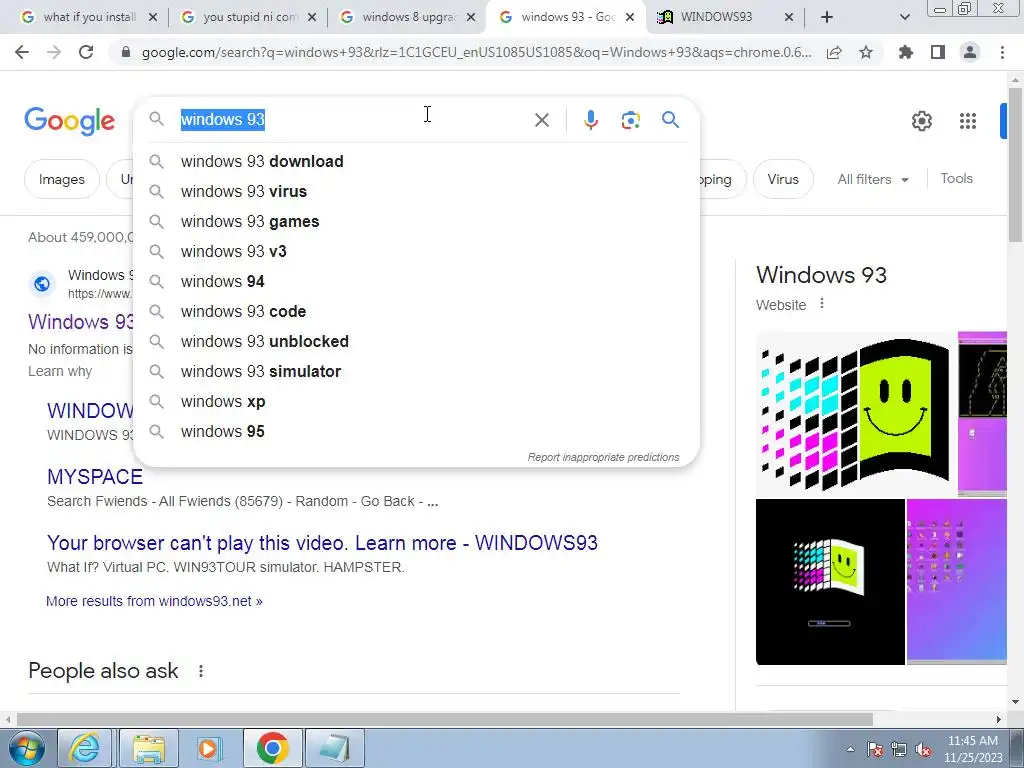1024x768 pixels.
Task: Open Windows Media Player in taskbar
Action: [x=210, y=748]
